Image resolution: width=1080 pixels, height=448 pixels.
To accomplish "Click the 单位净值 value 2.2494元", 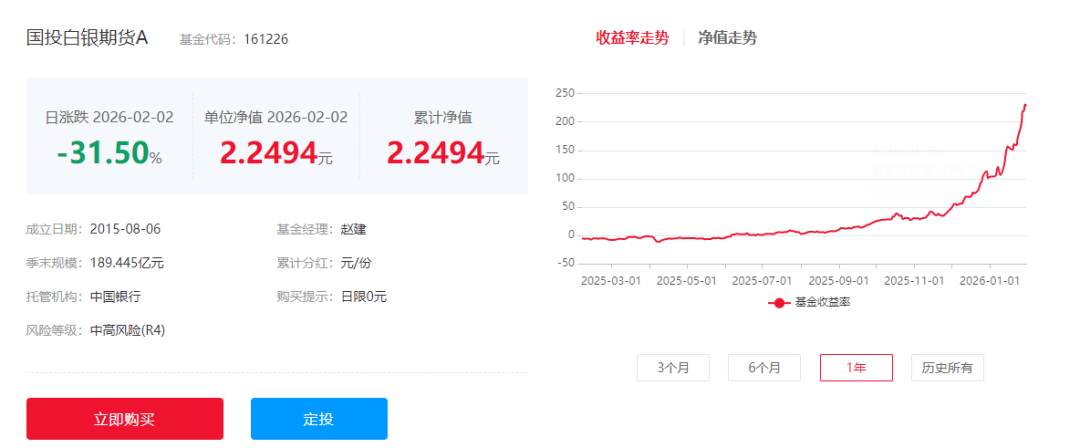I will point(276,153).
